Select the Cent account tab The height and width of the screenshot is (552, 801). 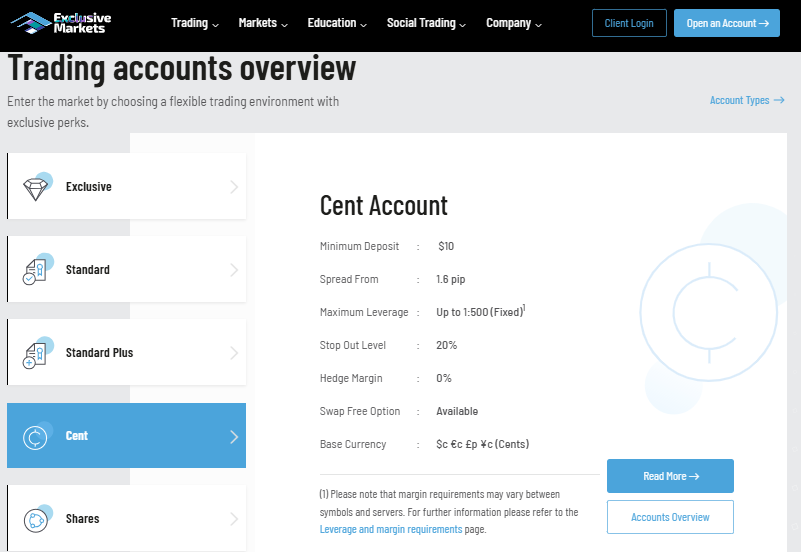point(127,436)
